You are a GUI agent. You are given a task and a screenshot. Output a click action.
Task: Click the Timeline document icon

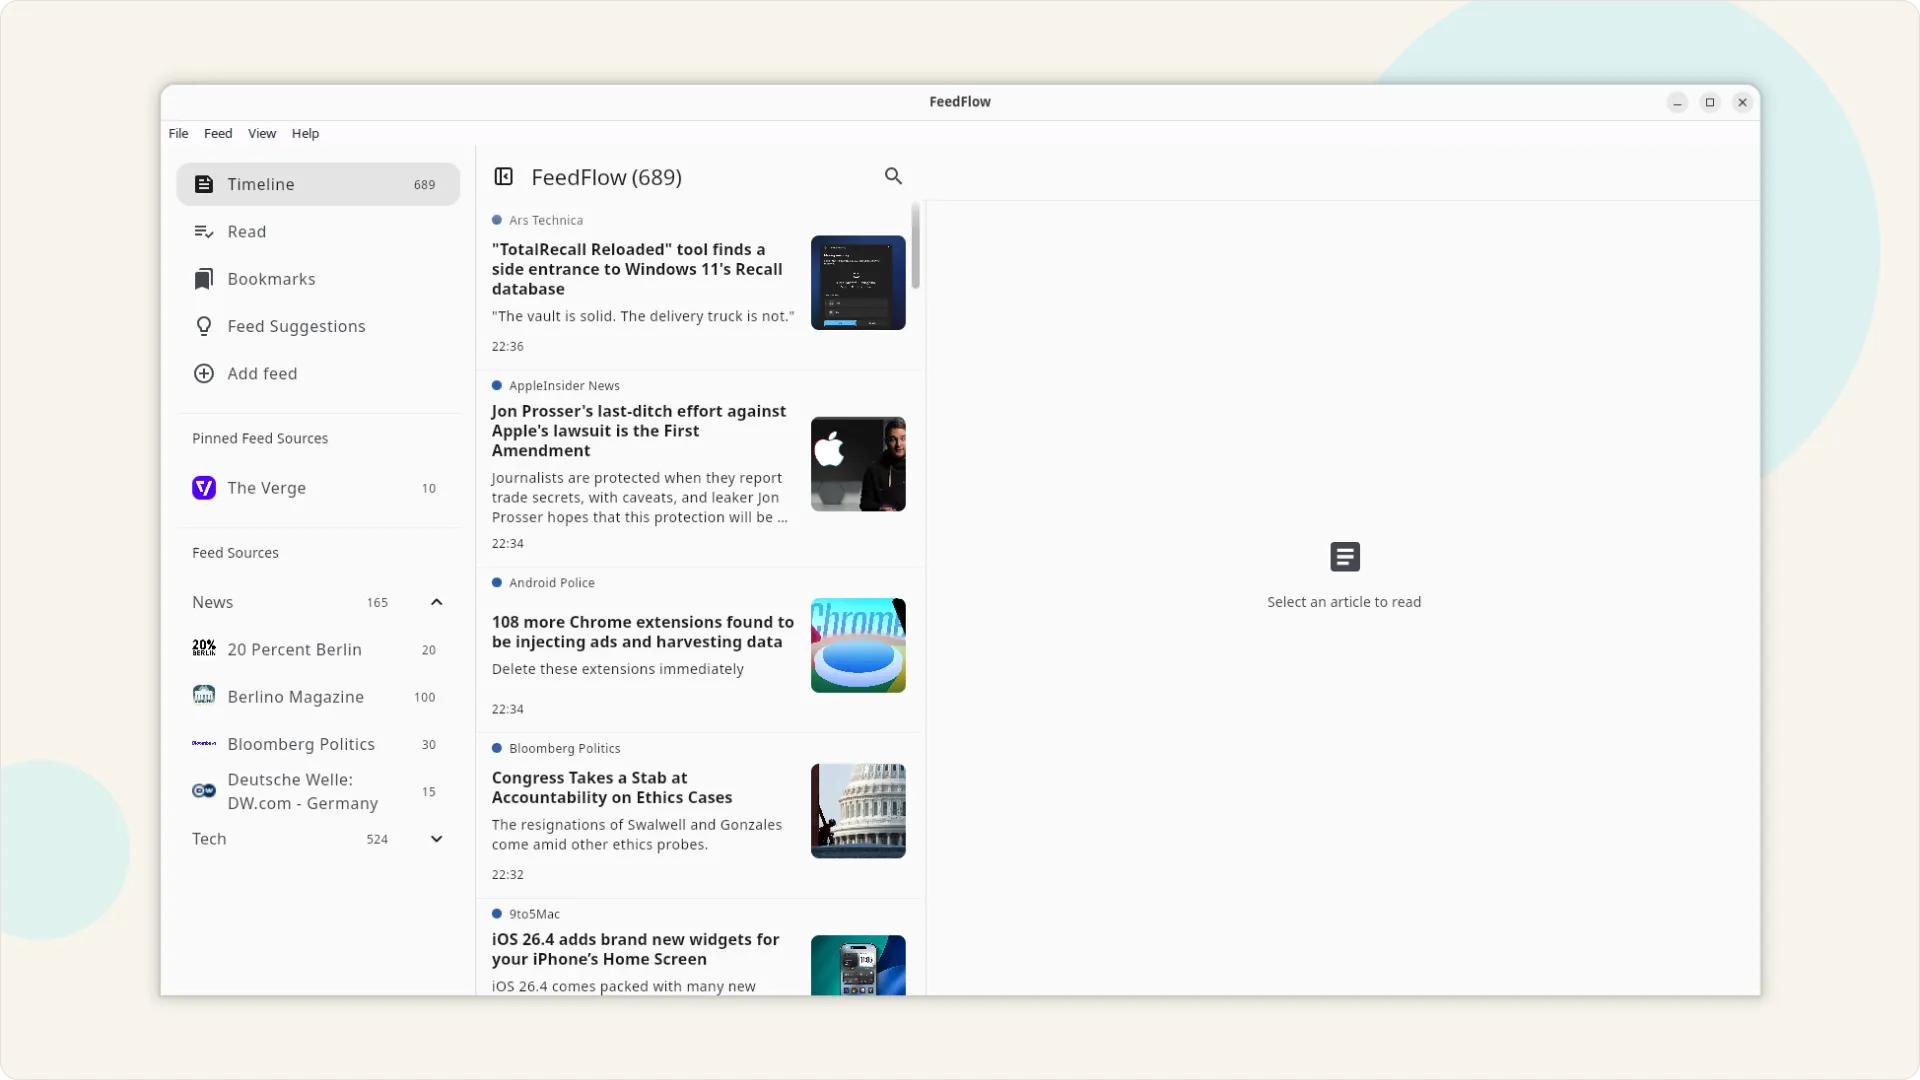tap(204, 184)
